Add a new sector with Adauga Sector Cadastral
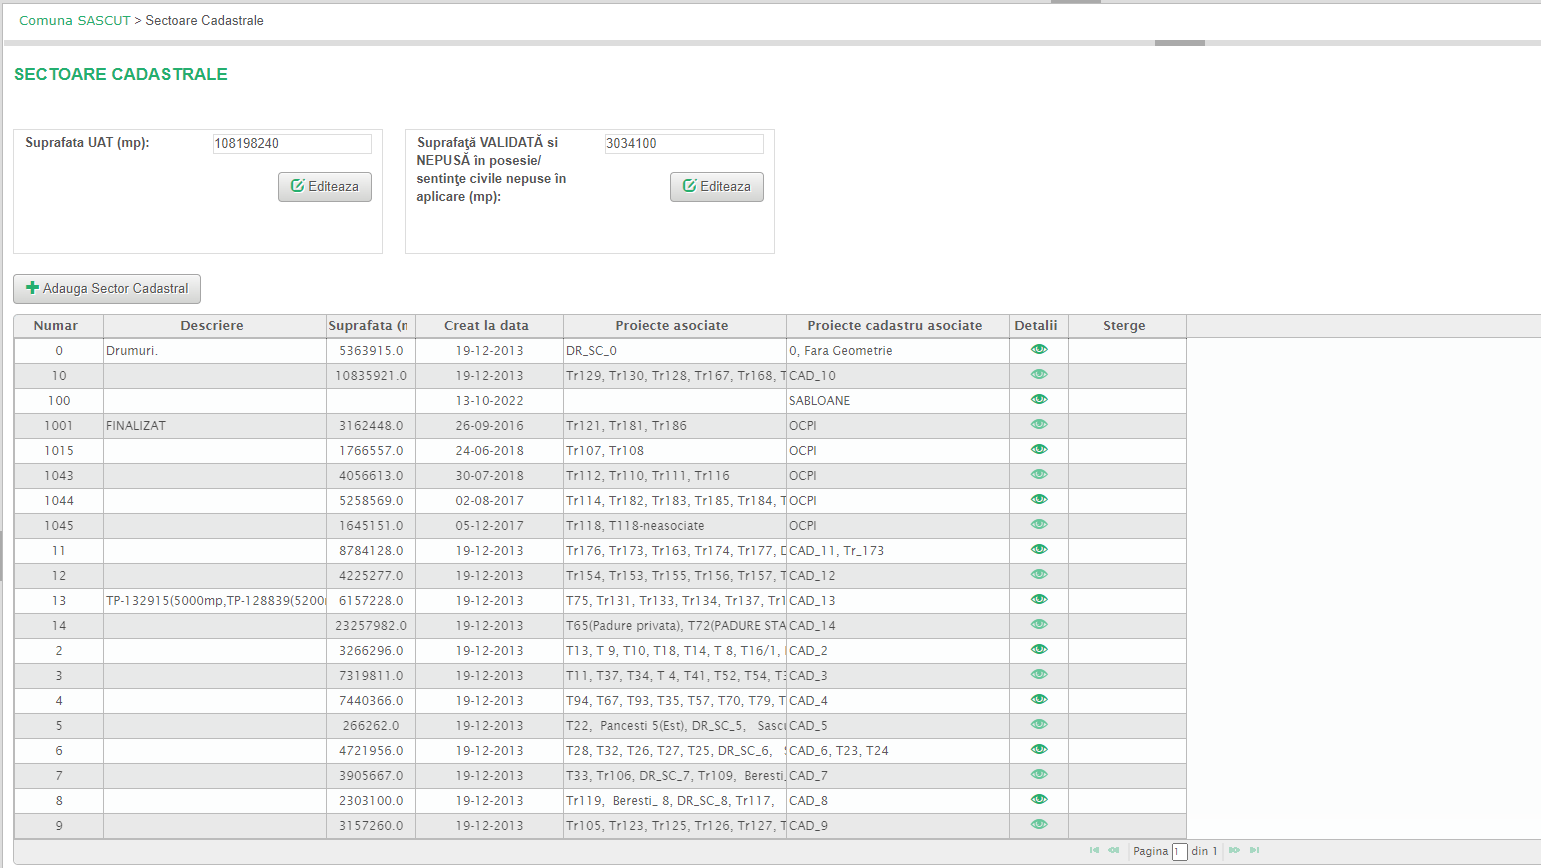1541x868 pixels. click(x=107, y=289)
